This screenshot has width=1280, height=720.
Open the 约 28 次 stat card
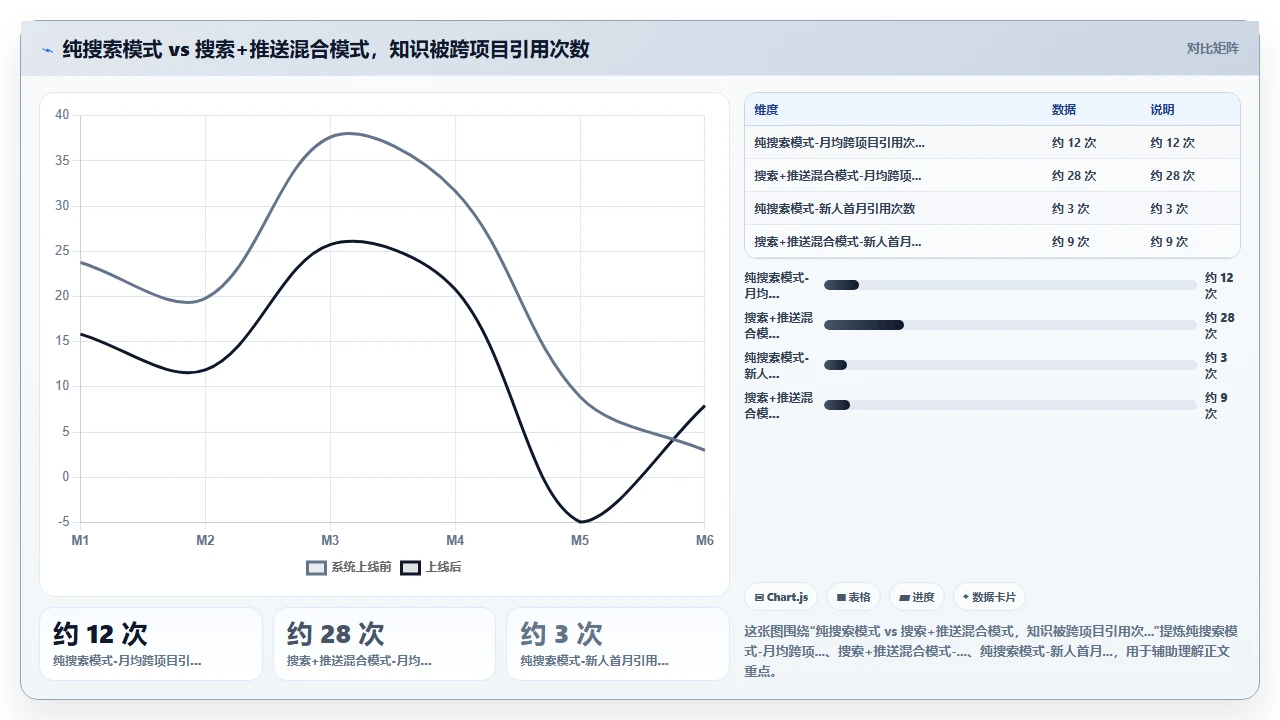[x=384, y=644]
